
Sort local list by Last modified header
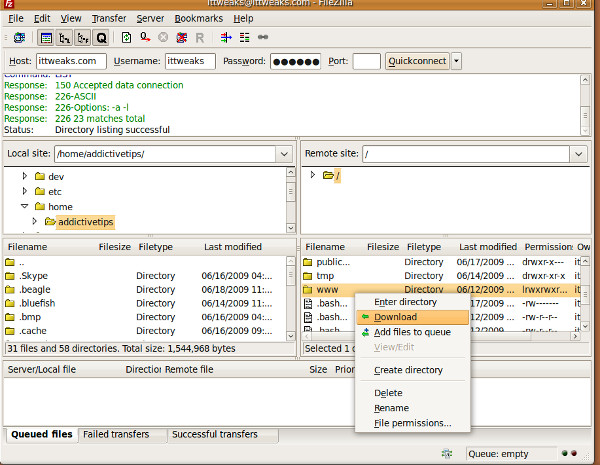[233, 247]
